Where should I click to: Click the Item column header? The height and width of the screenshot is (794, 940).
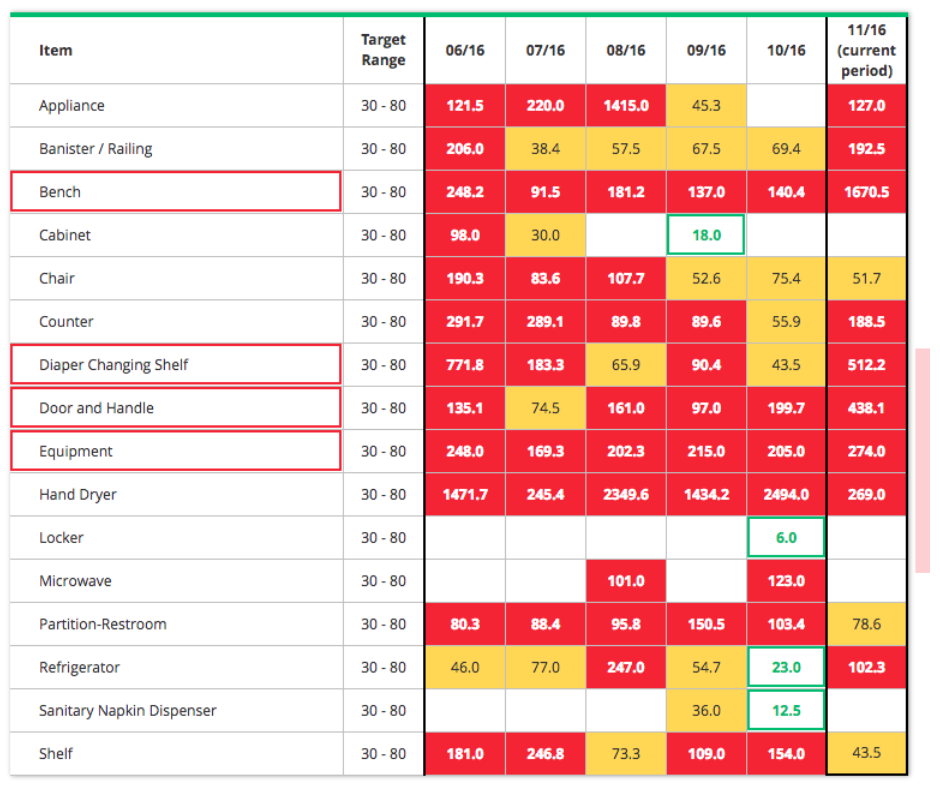[x=56, y=51]
